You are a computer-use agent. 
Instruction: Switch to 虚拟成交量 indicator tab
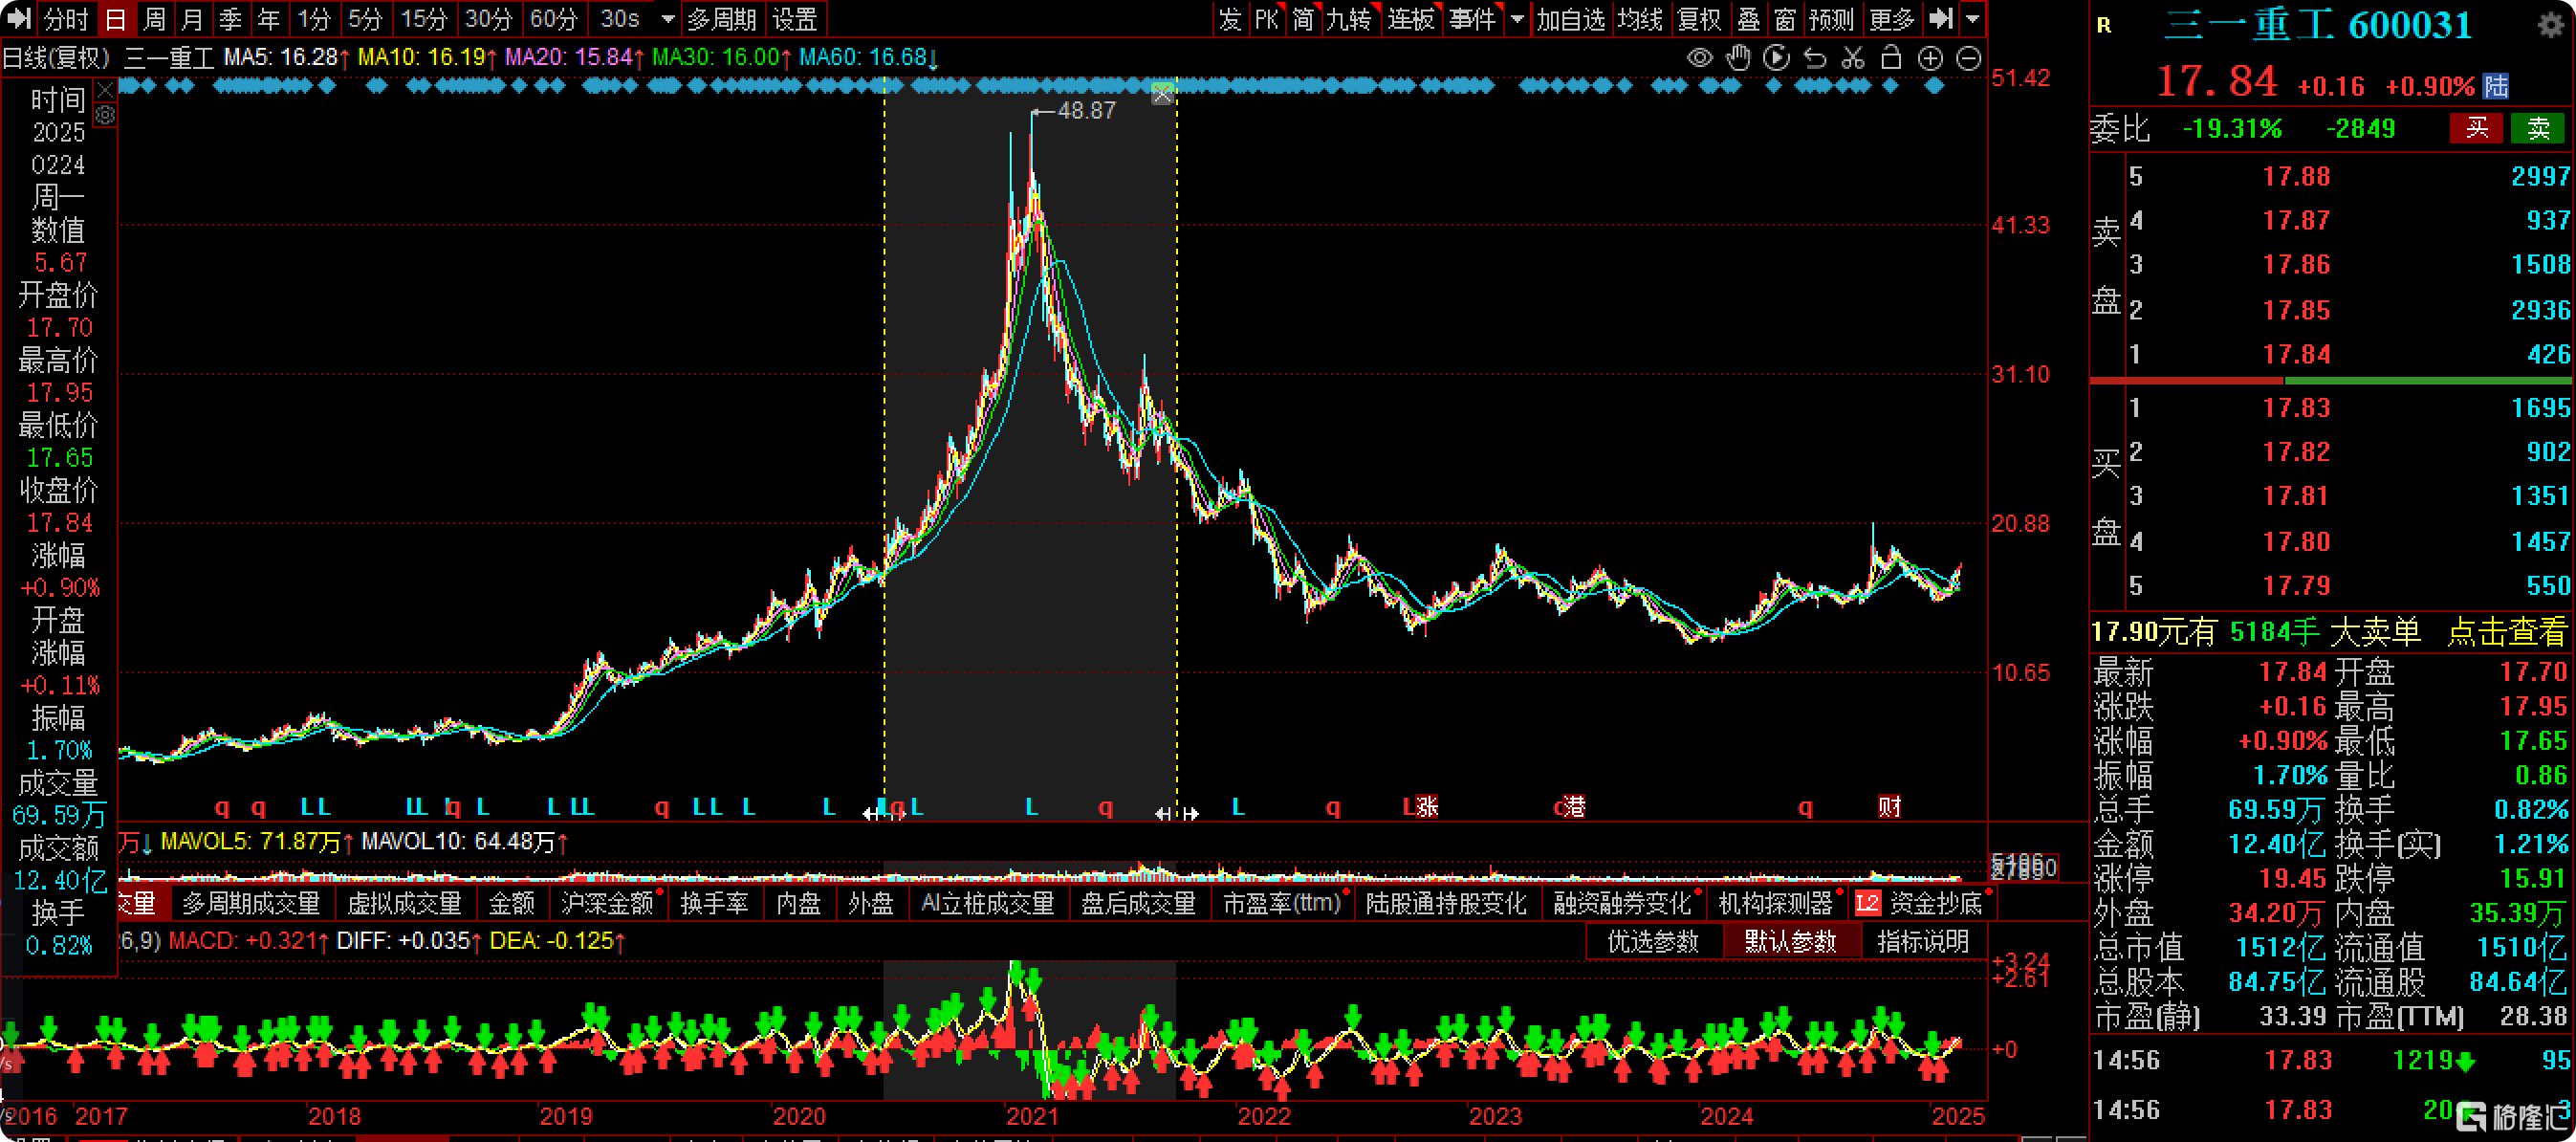point(404,903)
